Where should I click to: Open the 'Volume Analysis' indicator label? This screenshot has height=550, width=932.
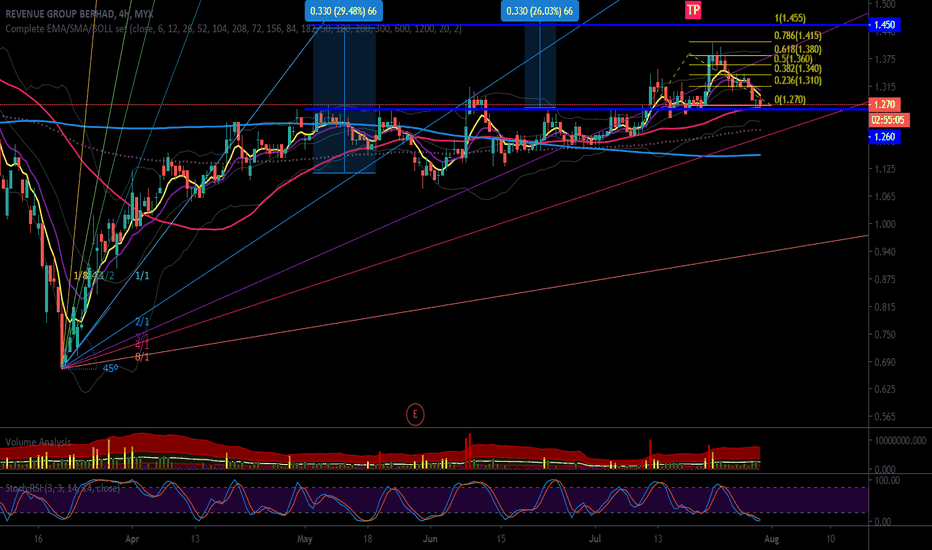pyautogui.click(x=38, y=442)
